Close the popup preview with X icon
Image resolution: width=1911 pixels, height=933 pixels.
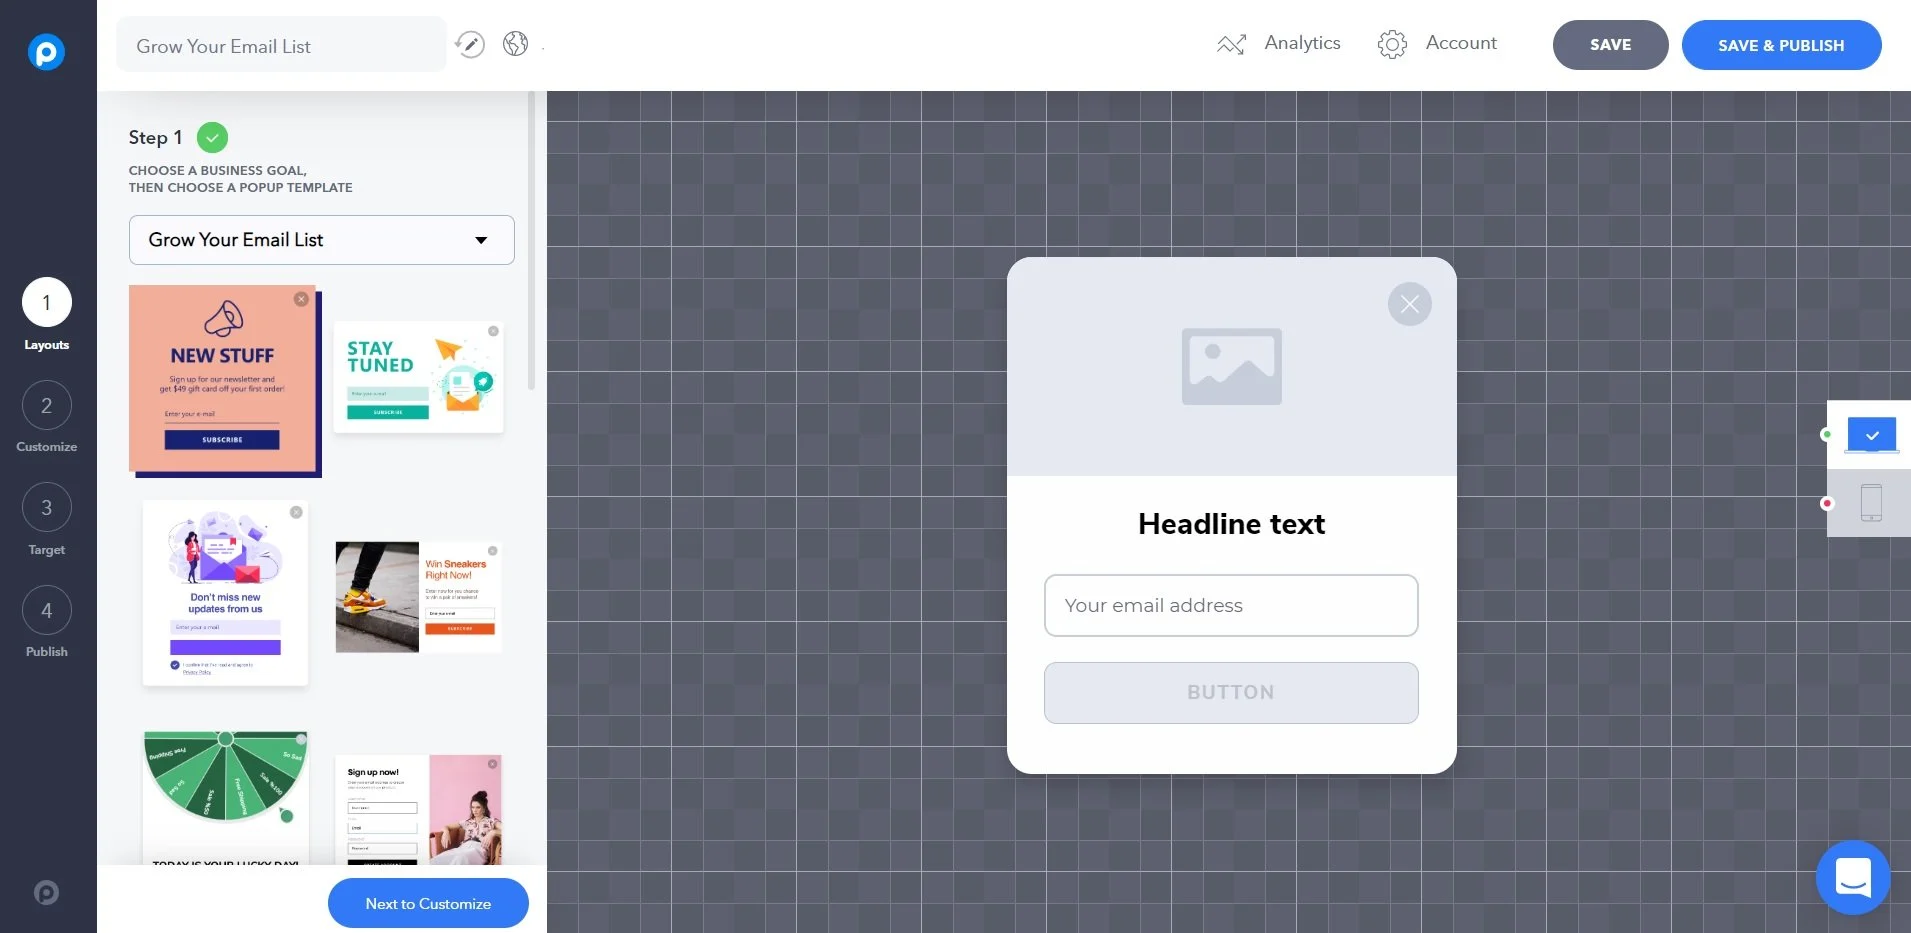tap(1409, 304)
